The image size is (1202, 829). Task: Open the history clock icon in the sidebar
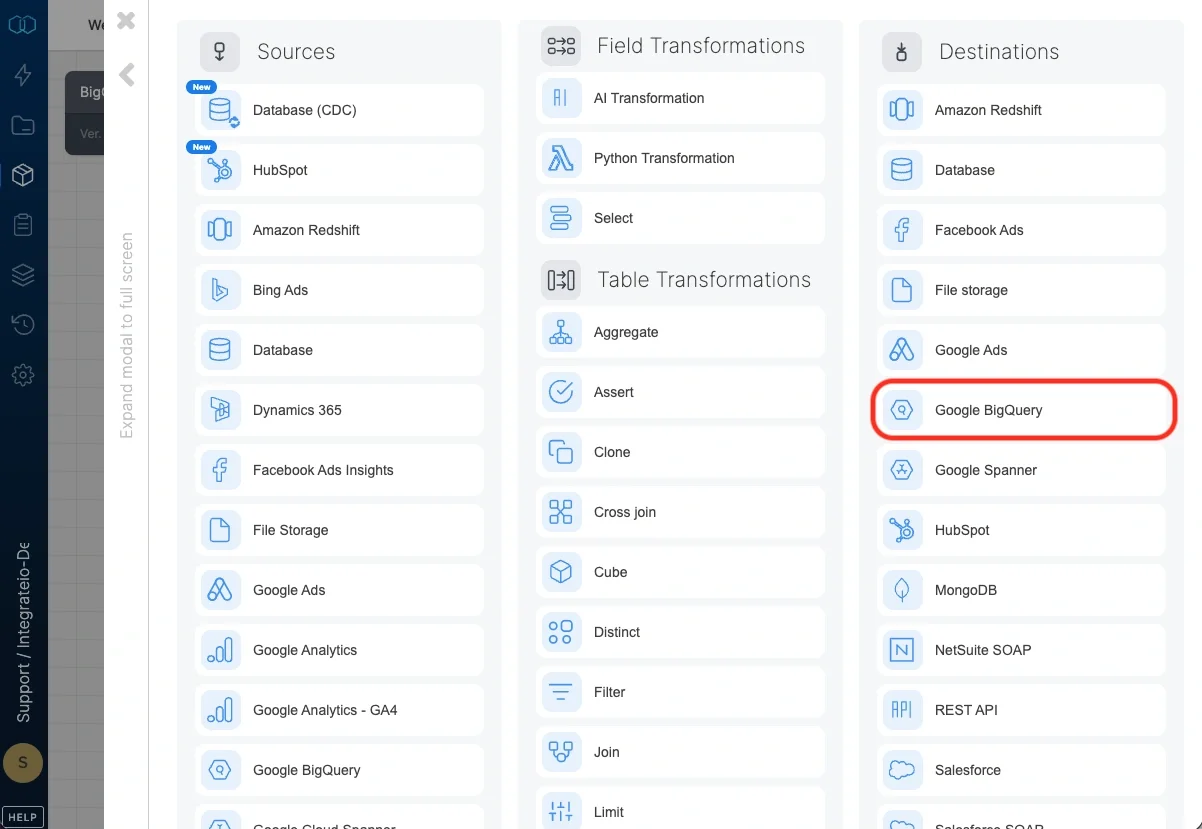22,325
